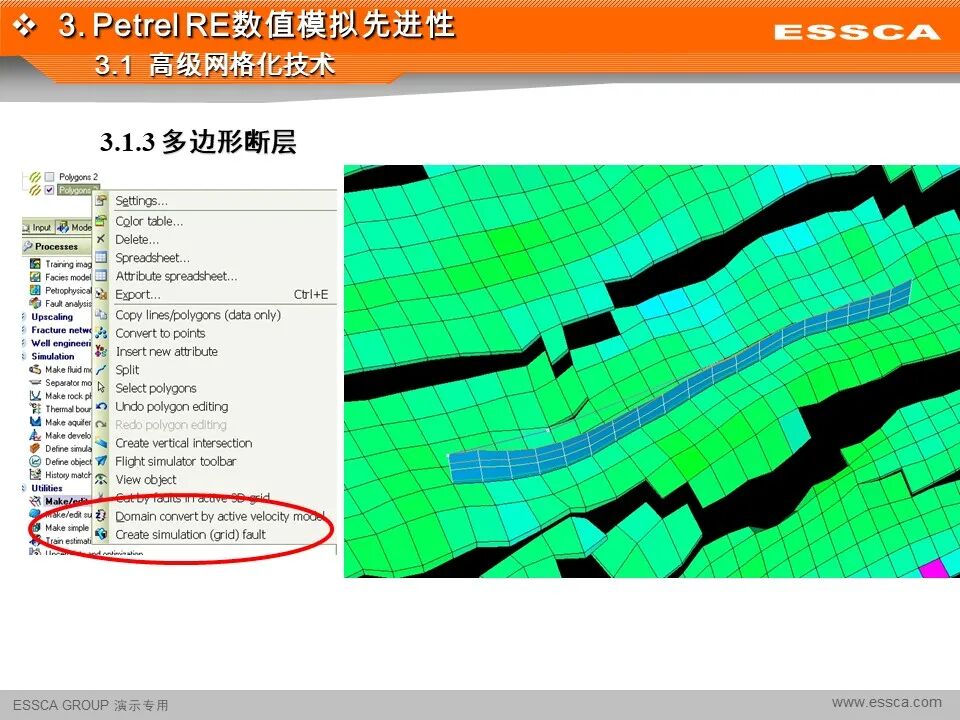Switch to the Input pane tab
The image size is (960, 720).
[x=38, y=227]
